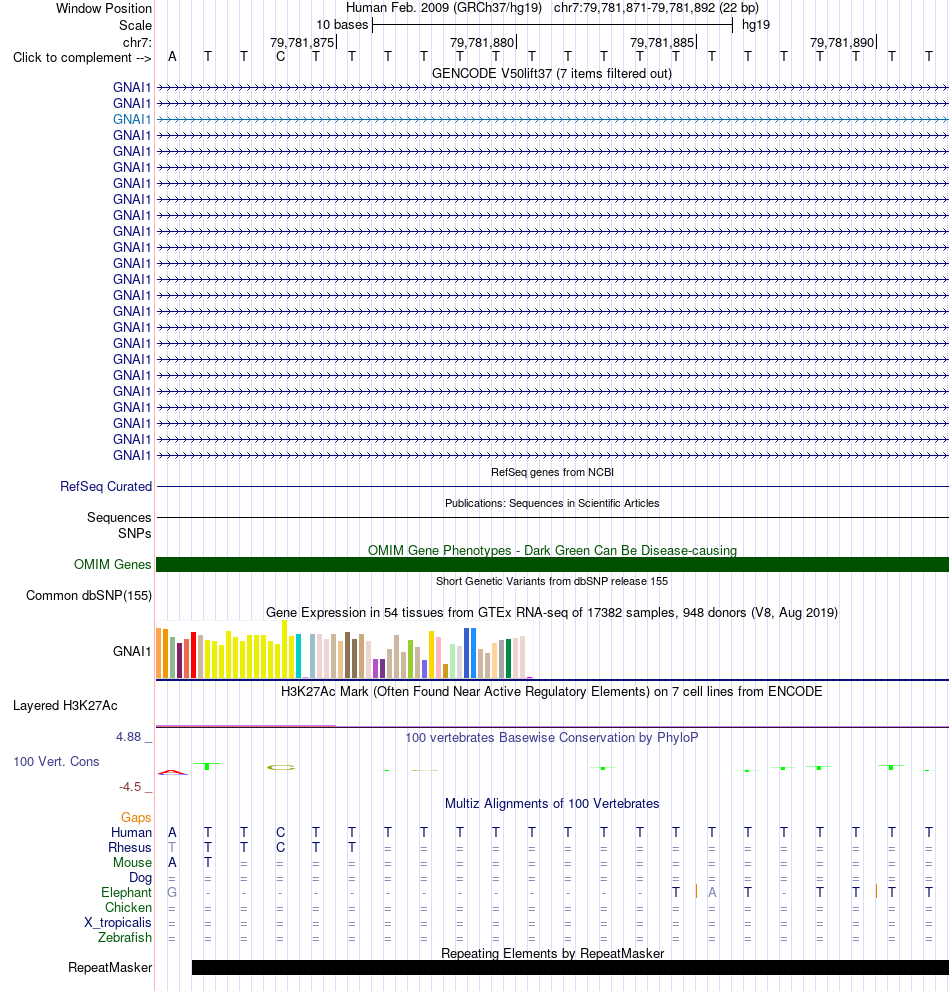Click the dark green OMIM Genes bar
950x991 pixels.
(552, 564)
